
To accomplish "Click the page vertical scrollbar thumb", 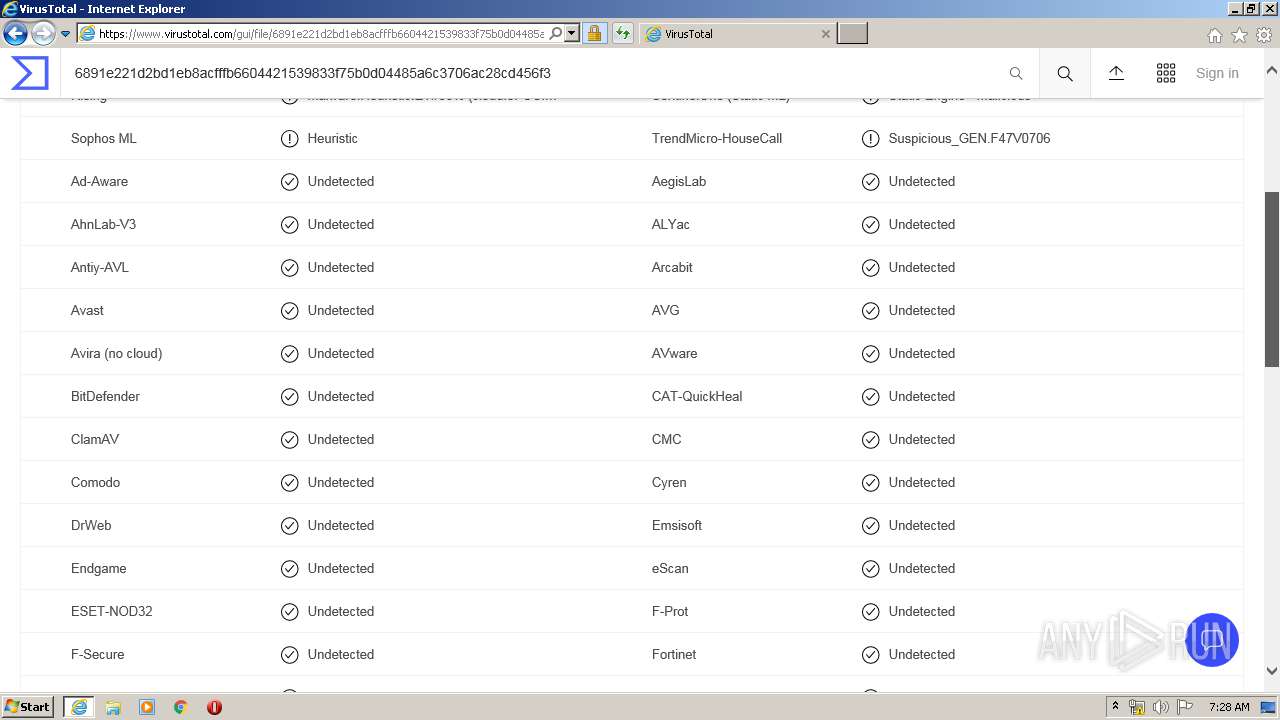I will pos(1272,279).
